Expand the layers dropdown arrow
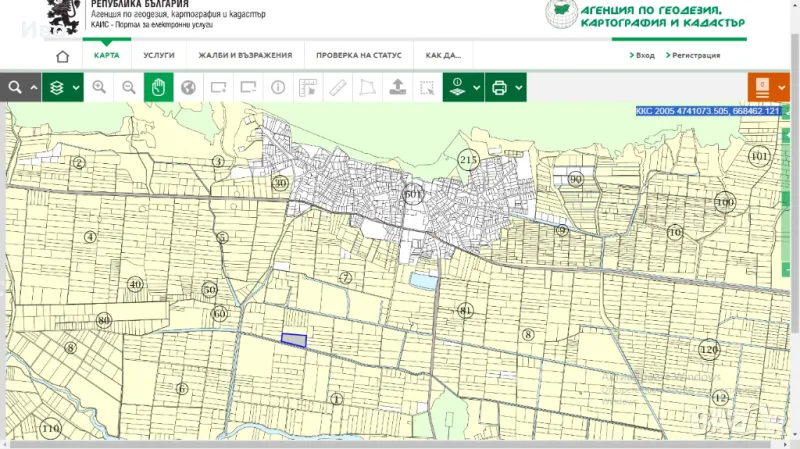 [76, 88]
